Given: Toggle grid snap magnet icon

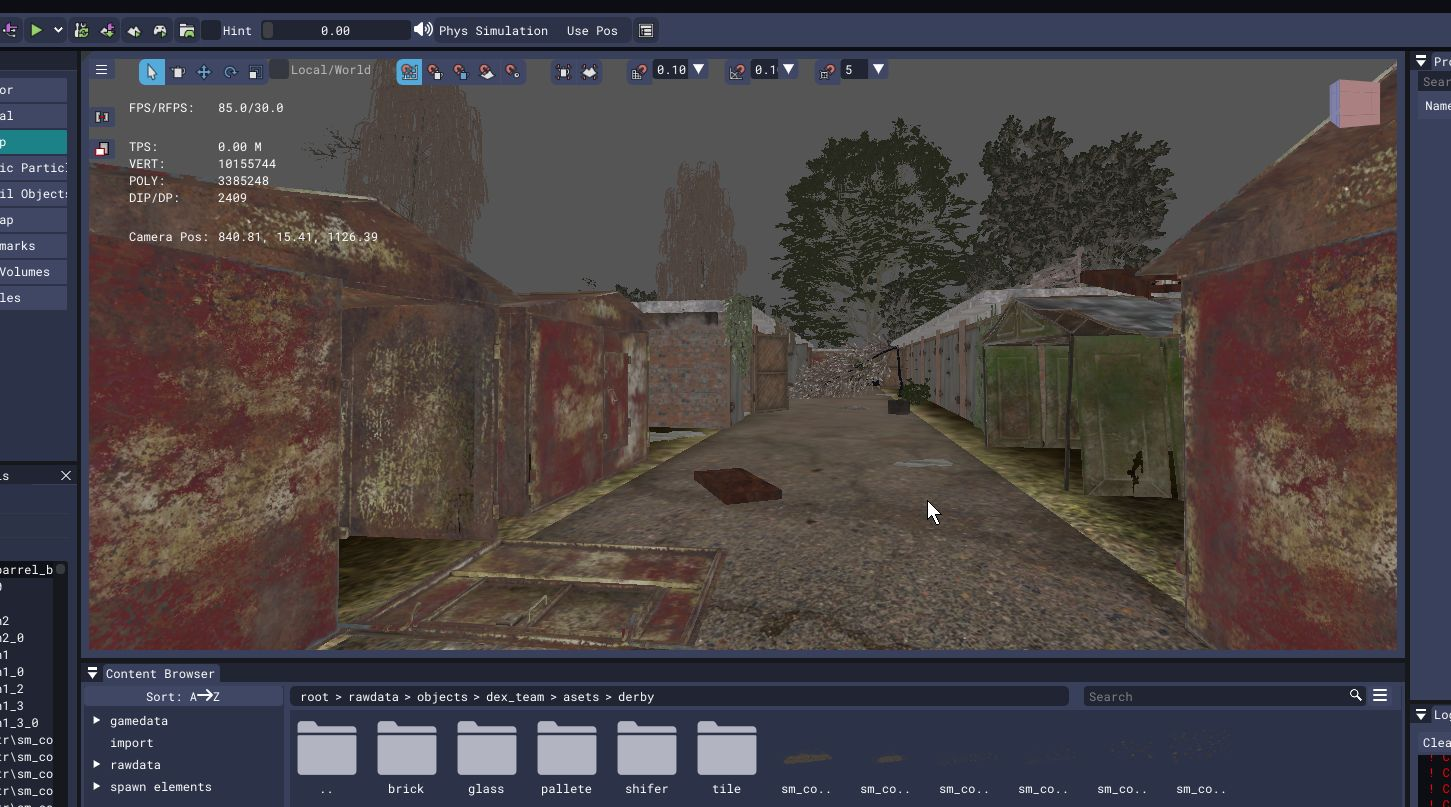Looking at the screenshot, I should coord(409,71).
